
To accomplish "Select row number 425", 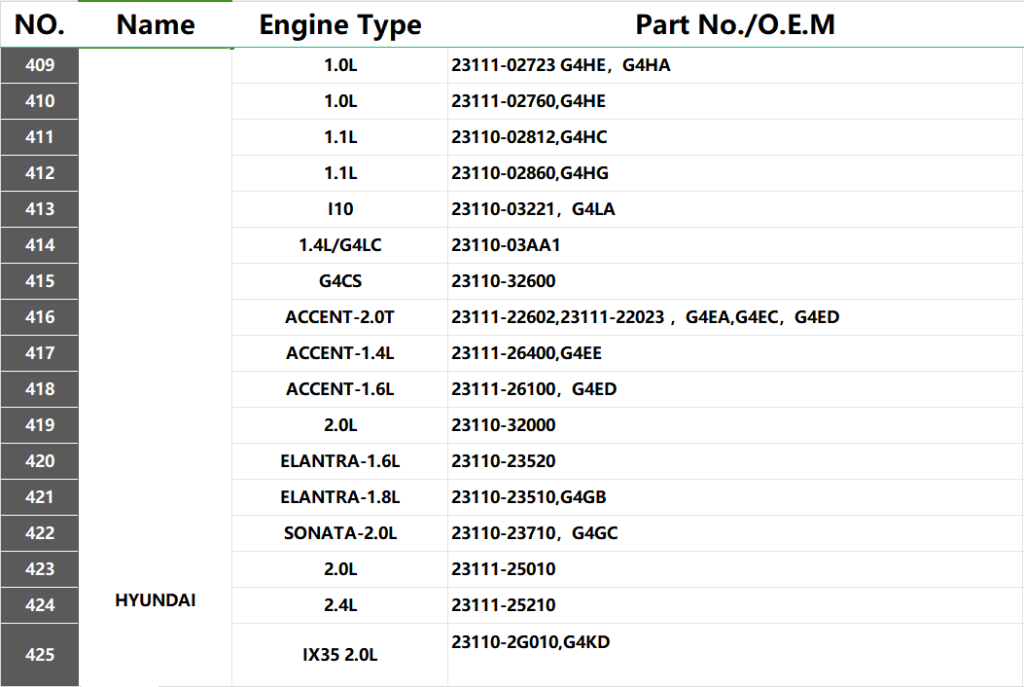I will (40, 654).
